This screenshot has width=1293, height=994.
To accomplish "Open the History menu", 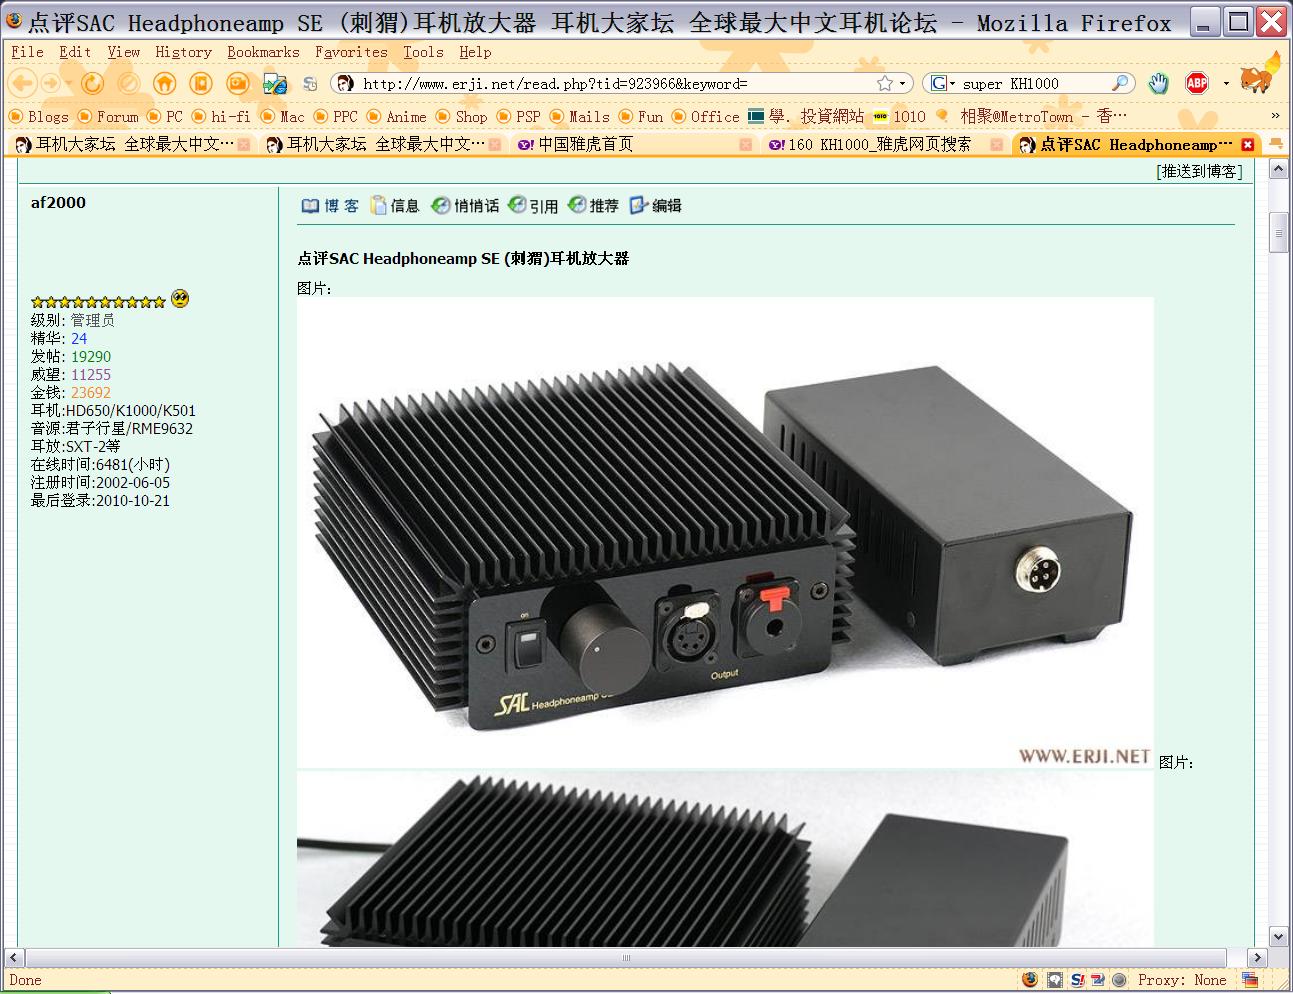I will pos(183,52).
